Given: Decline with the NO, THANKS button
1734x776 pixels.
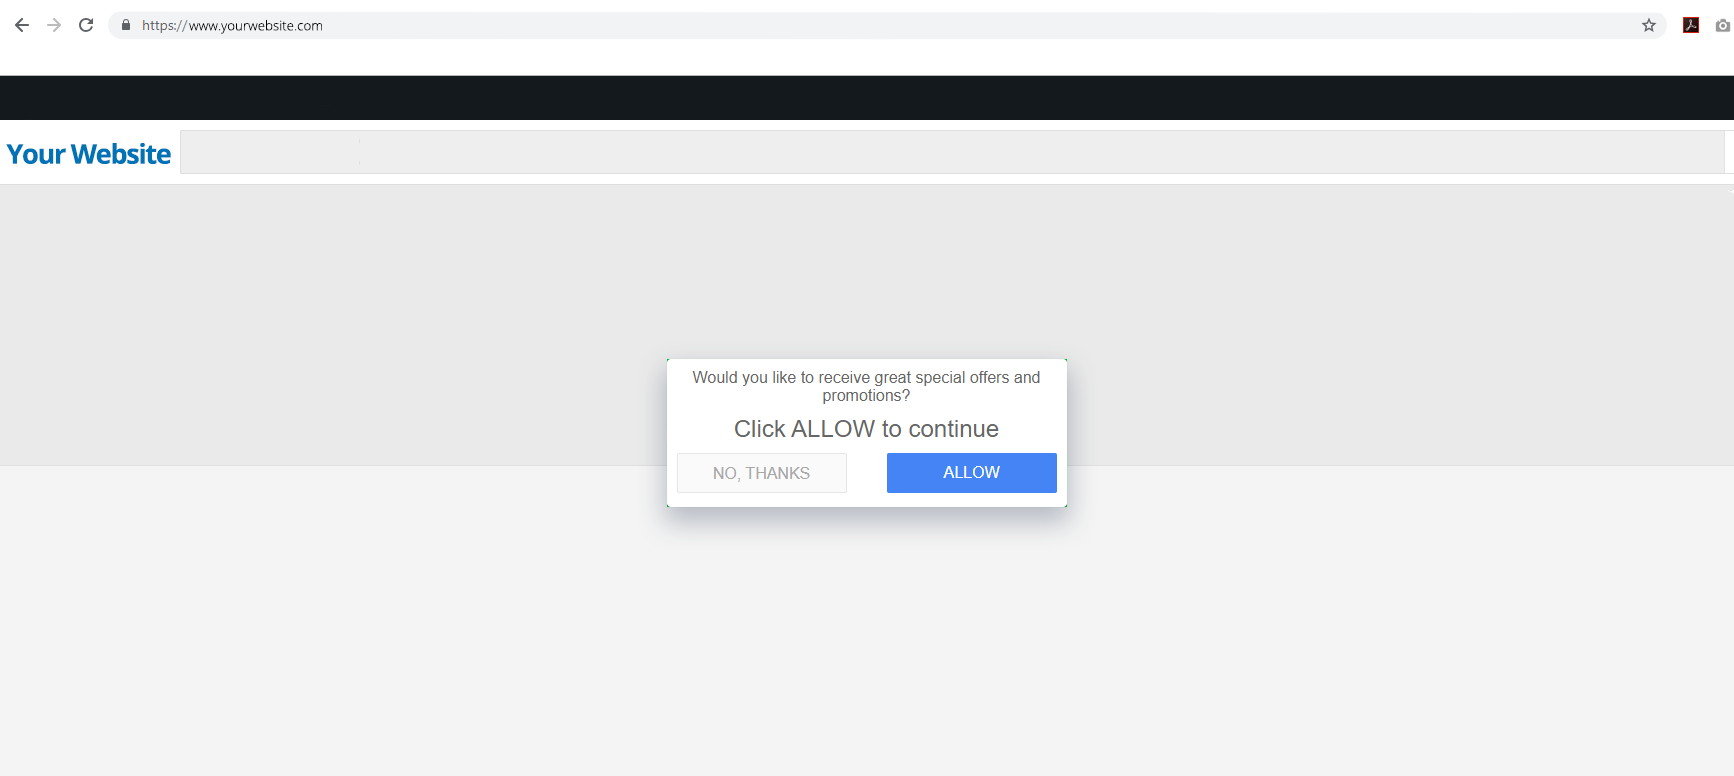Looking at the screenshot, I should (x=761, y=473).
